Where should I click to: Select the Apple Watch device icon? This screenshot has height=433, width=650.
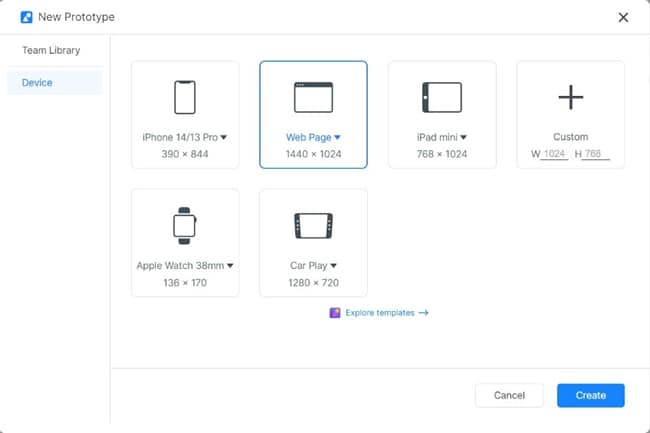[185, 225]
